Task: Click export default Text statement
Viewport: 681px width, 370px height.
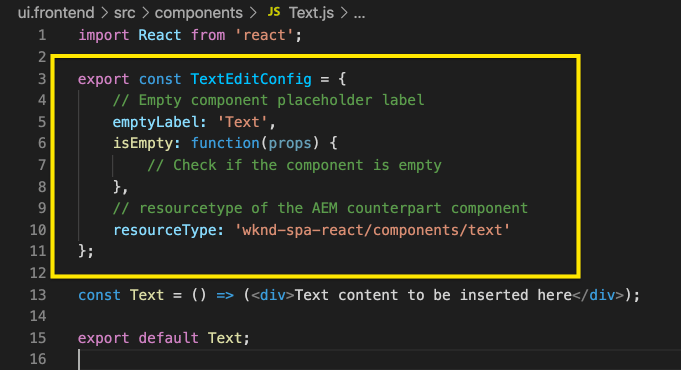Action: click(164, 338)
